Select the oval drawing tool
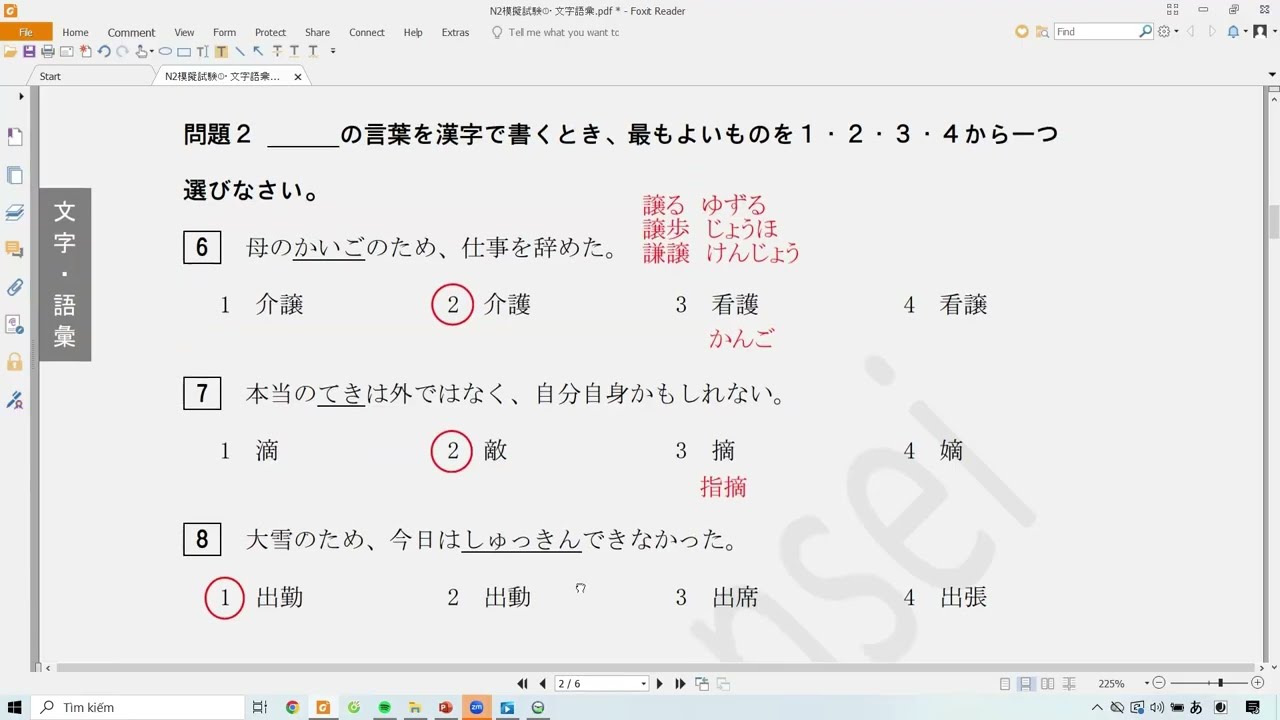This screenshot has height=720, width=1280. pos(165,51)
